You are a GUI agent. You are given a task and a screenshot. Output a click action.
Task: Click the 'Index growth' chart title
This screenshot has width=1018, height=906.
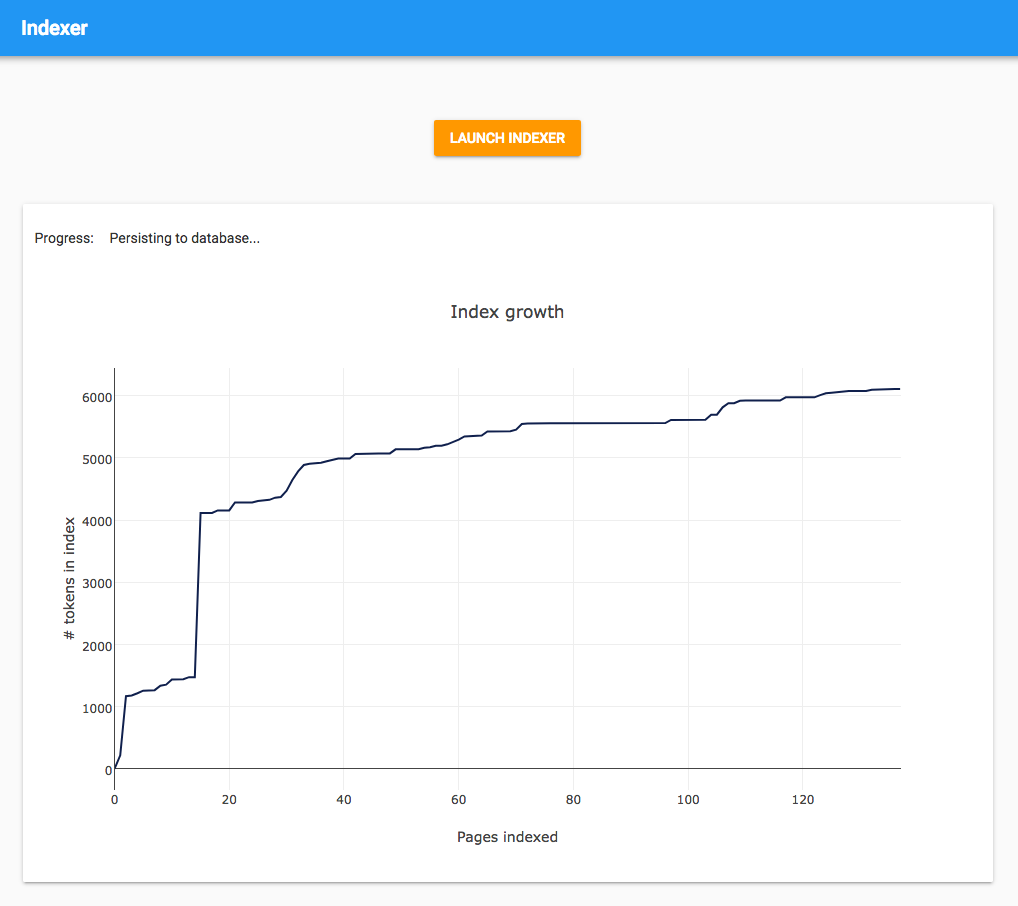click(507, 312)
